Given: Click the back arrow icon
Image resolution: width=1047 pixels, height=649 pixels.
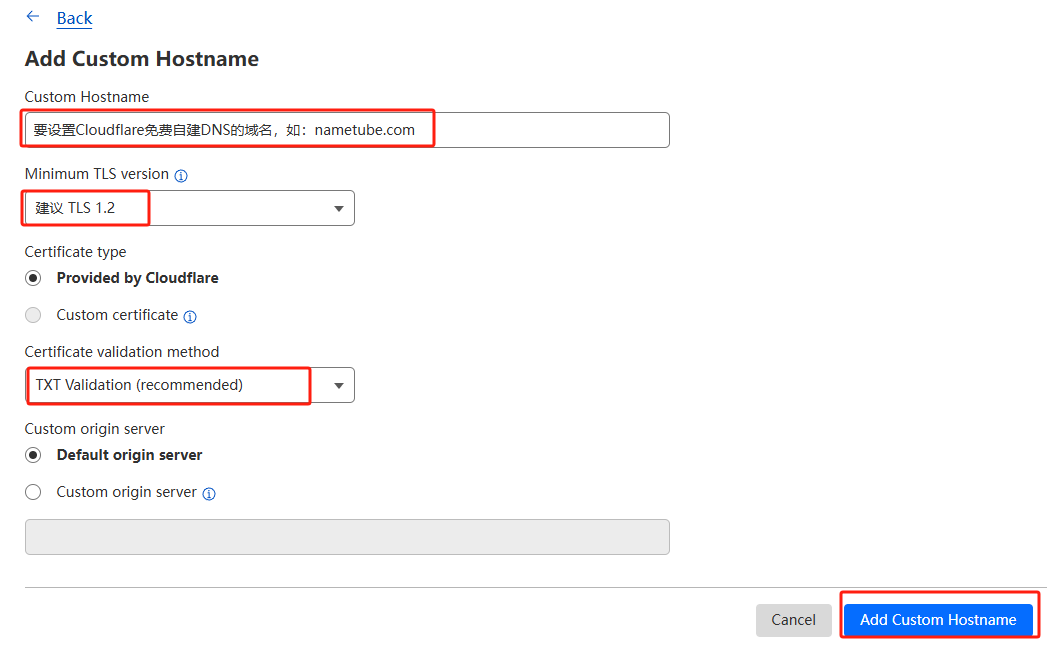Looking at the screenshot, I should click(33, 17).
